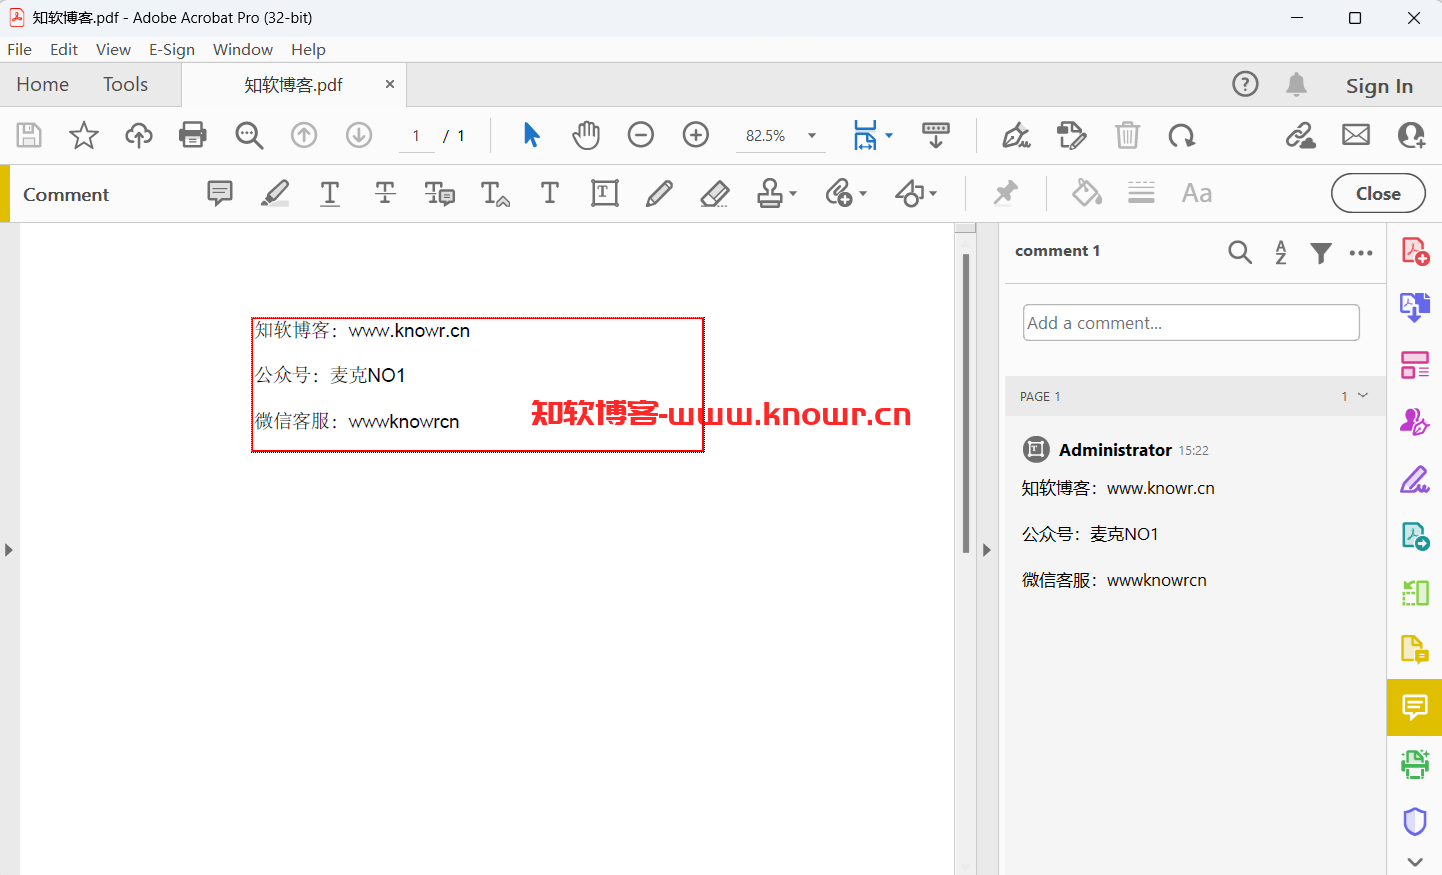Delete with the trash icon
This screenshot has height=875, width=1442.
coord(1127,135)
